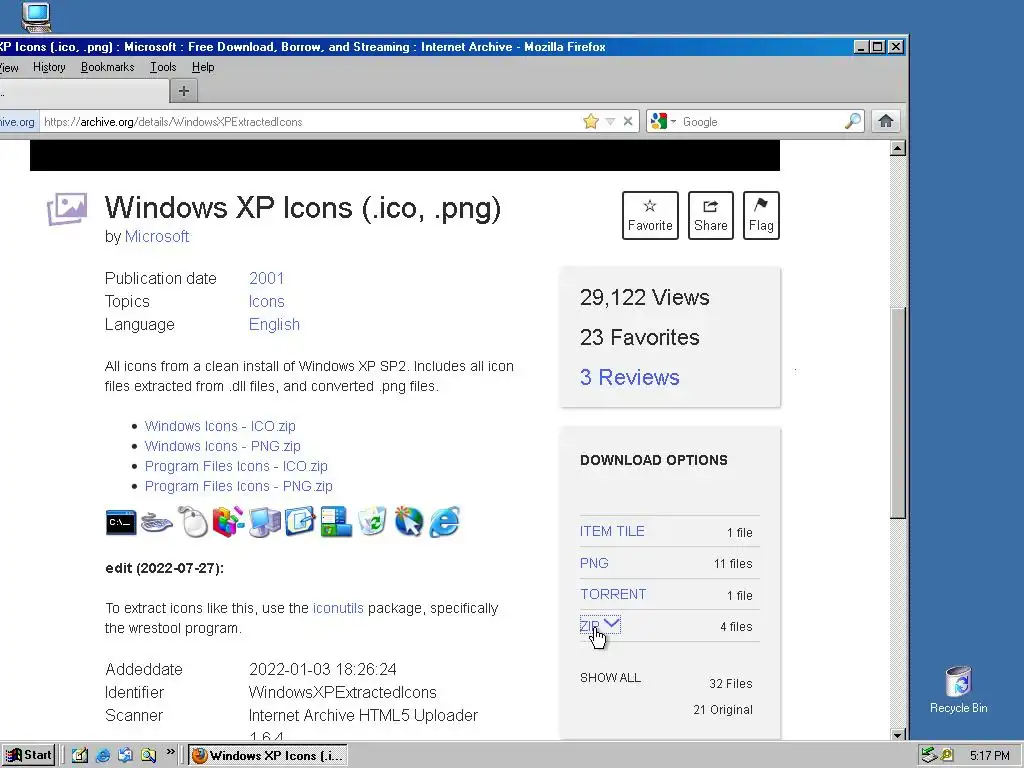Click the colorful blocks icon image
This screenshot has width=1024, height=768.
coord(228,522)
